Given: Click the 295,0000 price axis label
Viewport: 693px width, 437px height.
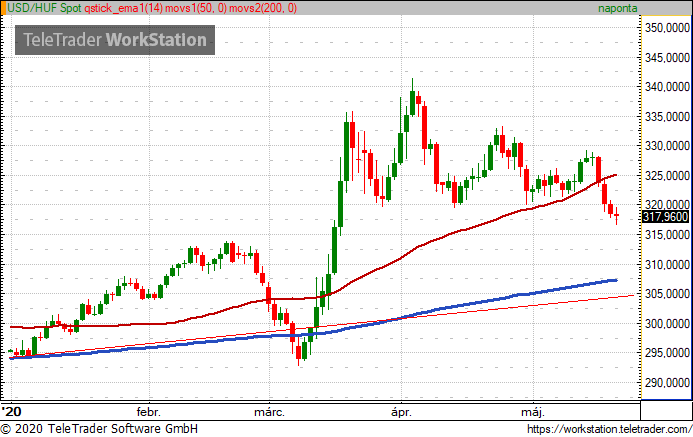Looking at the screenshot, I should click(667, 353).
